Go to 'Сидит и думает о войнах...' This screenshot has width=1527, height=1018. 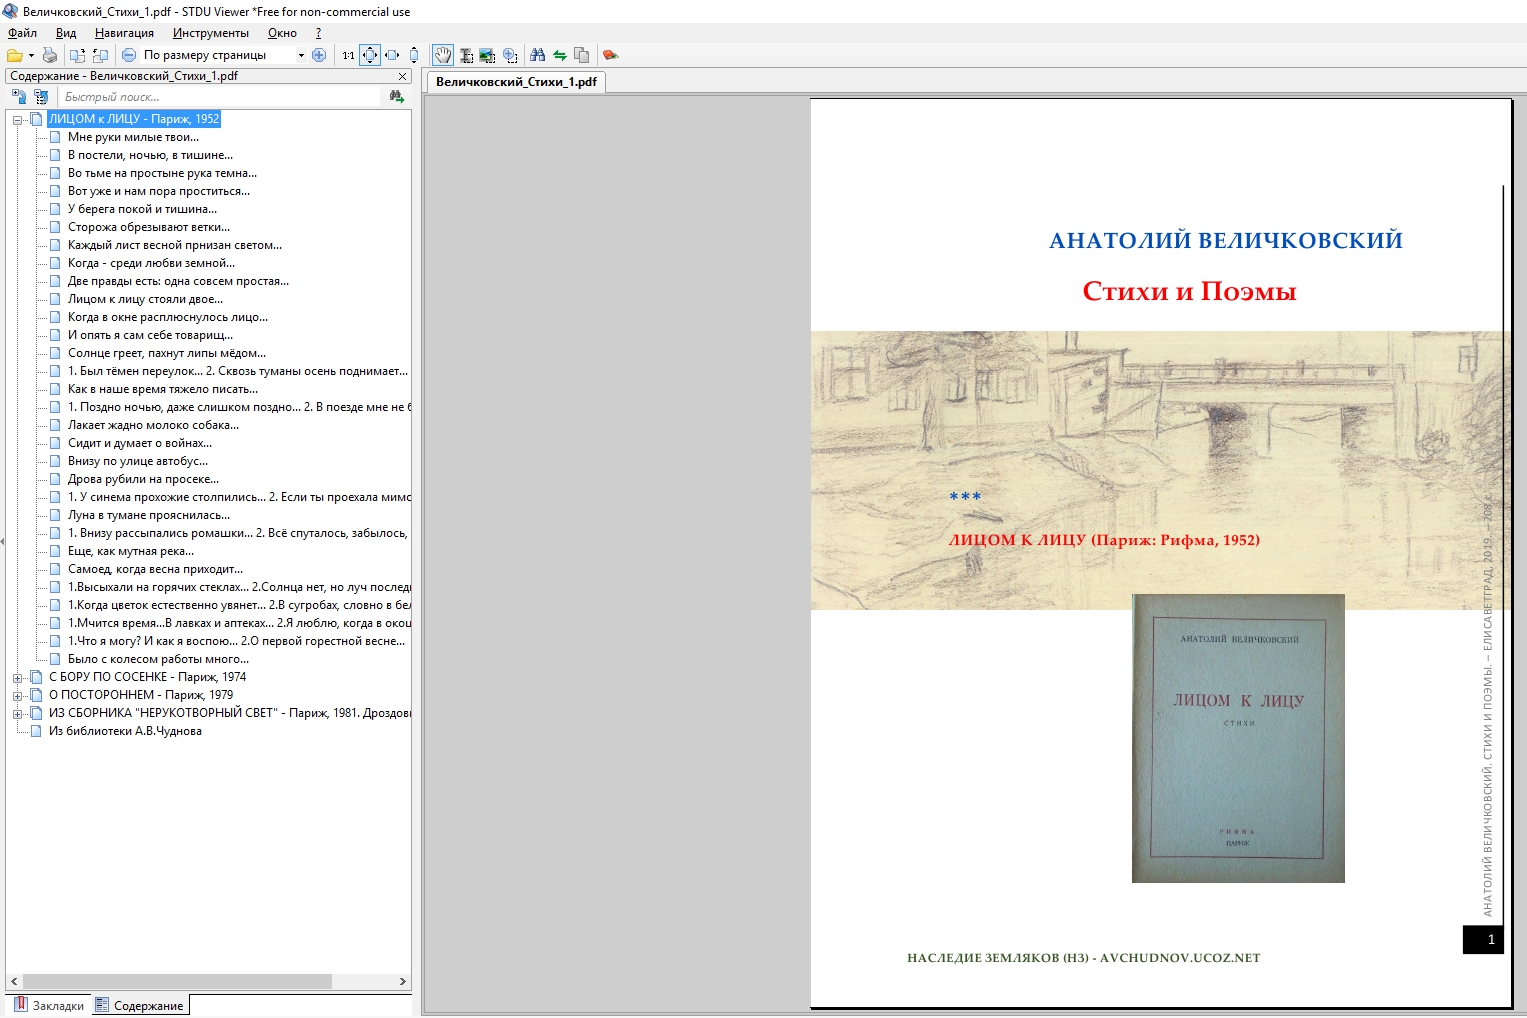click(140, 443)
